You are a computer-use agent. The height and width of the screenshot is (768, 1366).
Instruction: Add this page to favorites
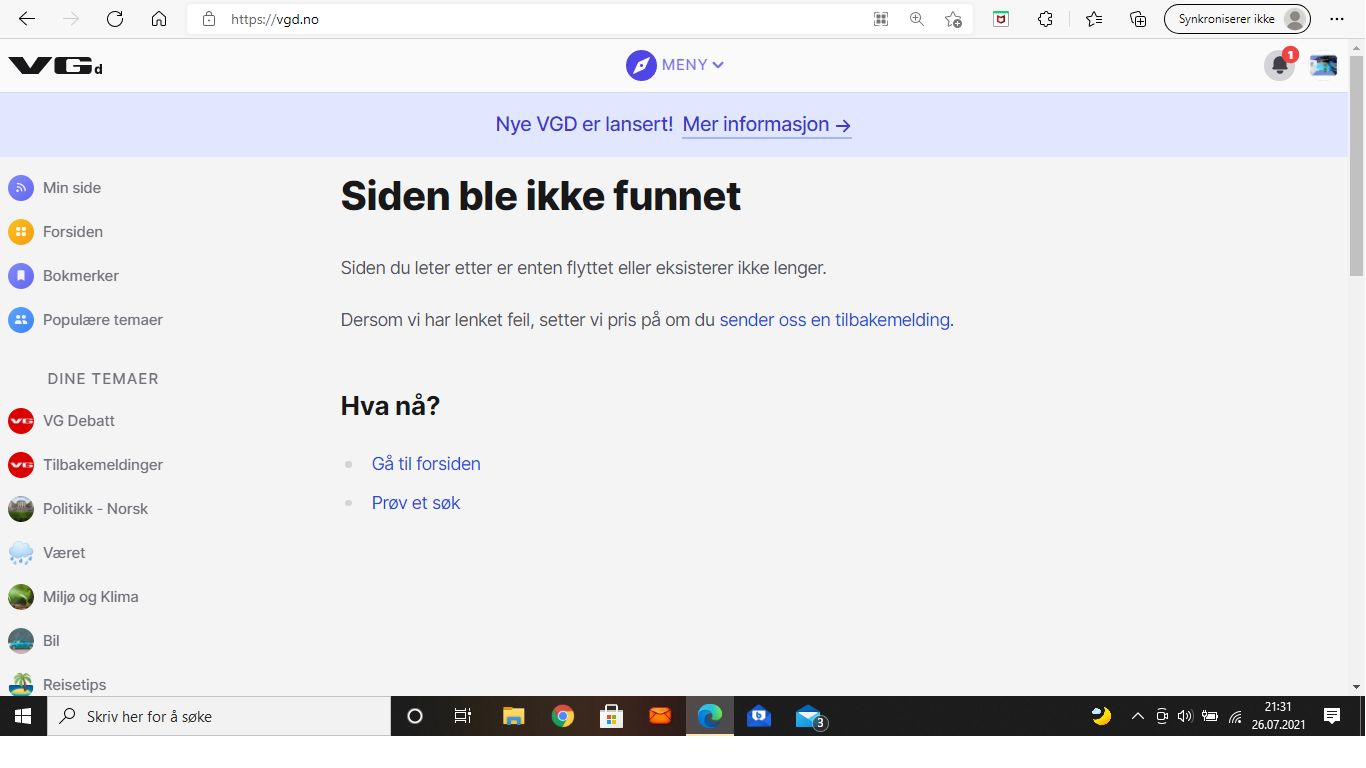(953, 19)
